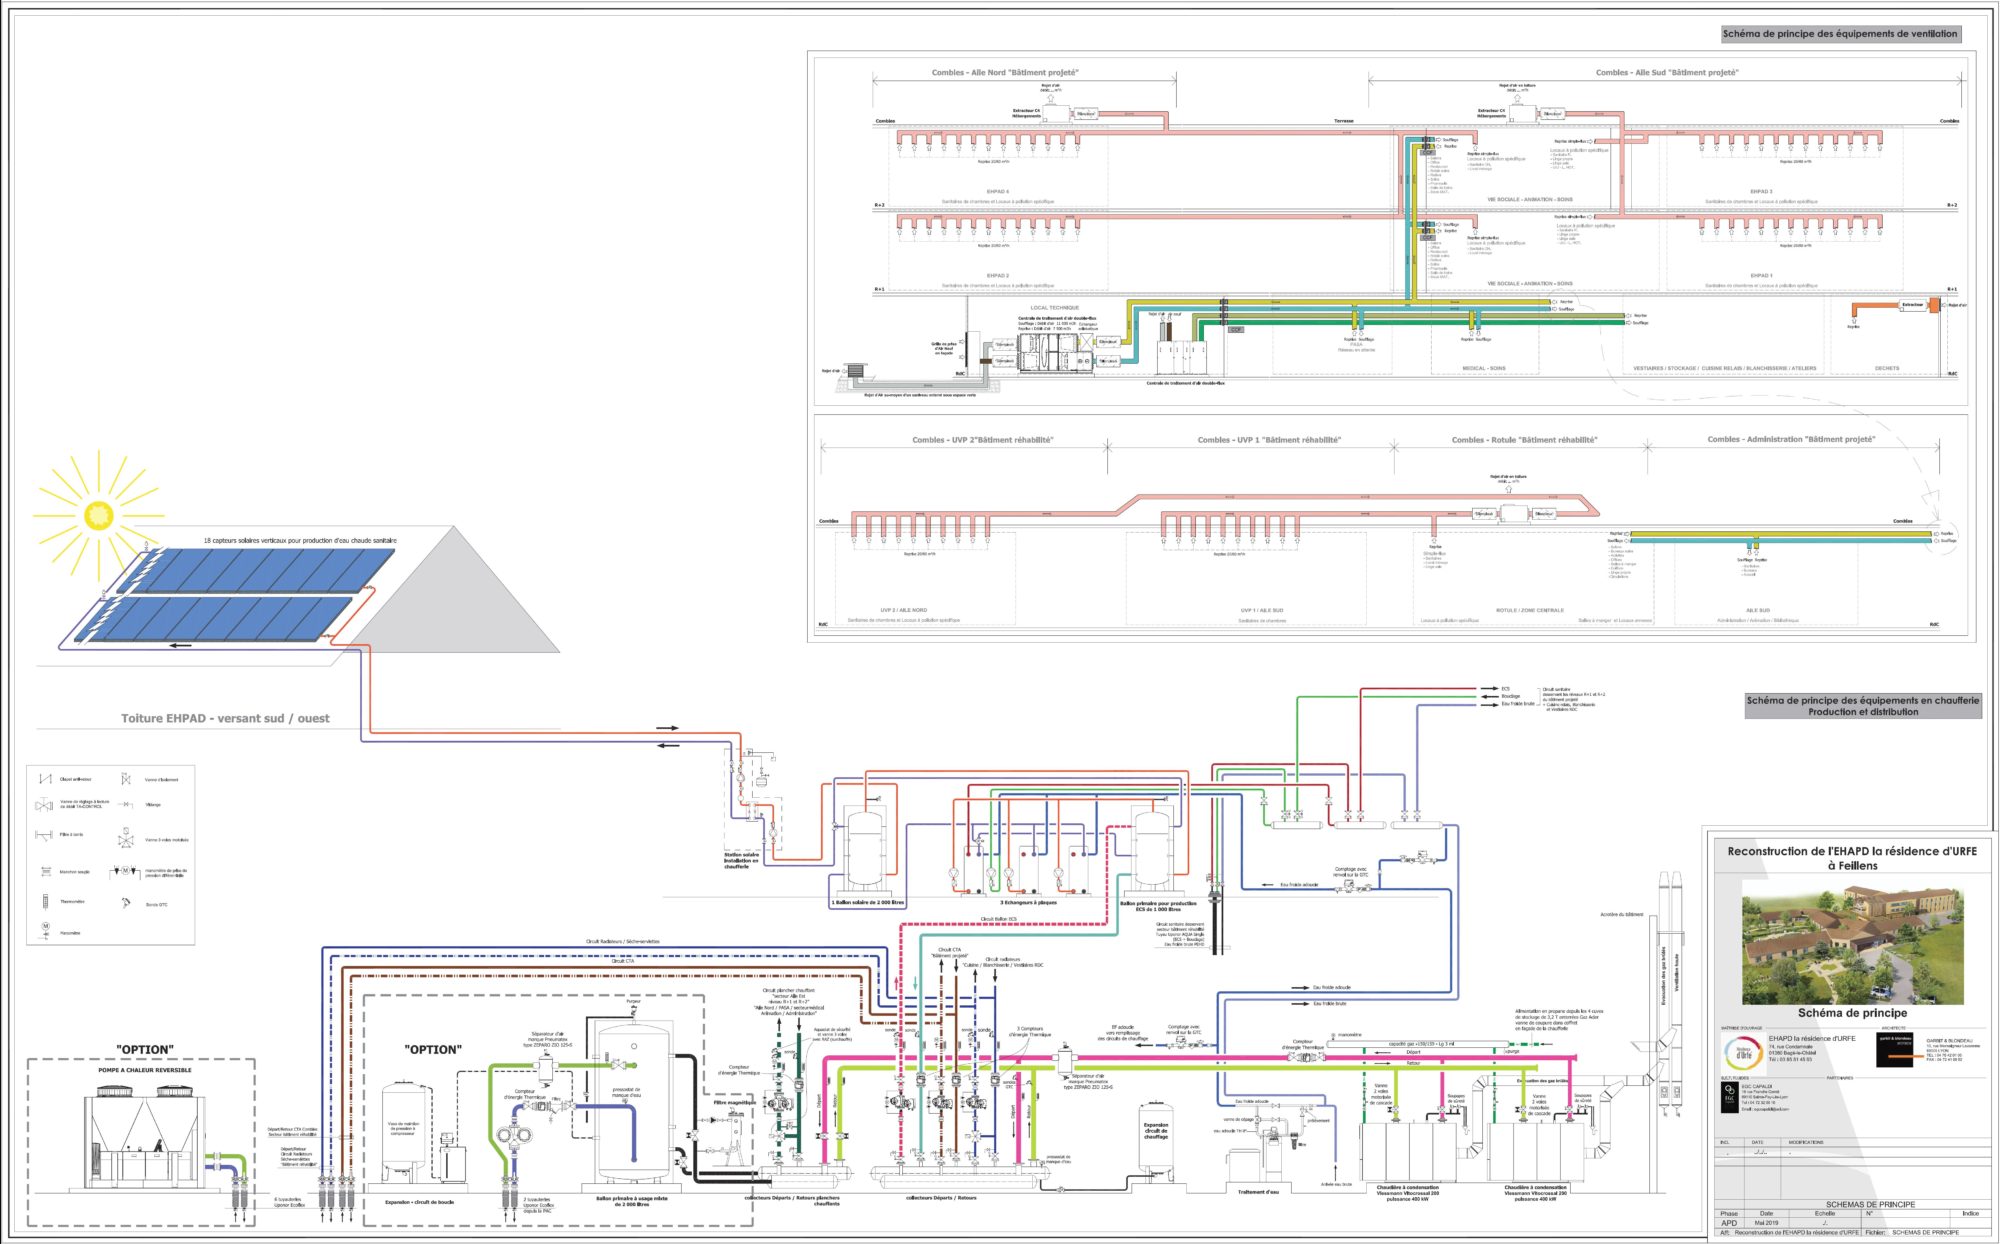
Task: Select the upper row of blue solar collectors
Action: pos(257,571)
